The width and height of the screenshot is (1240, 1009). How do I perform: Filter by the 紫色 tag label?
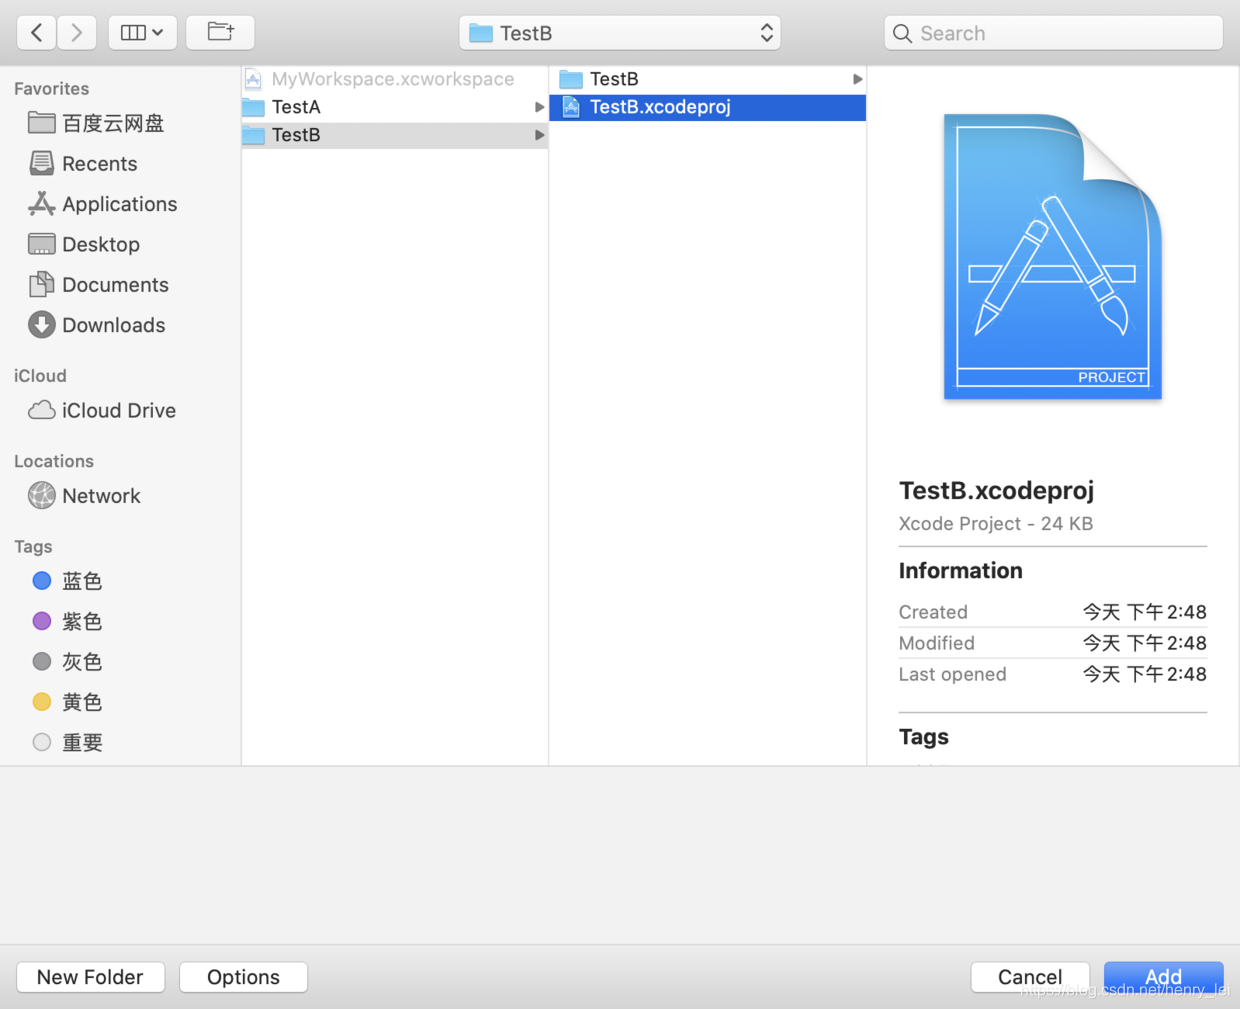82,621
